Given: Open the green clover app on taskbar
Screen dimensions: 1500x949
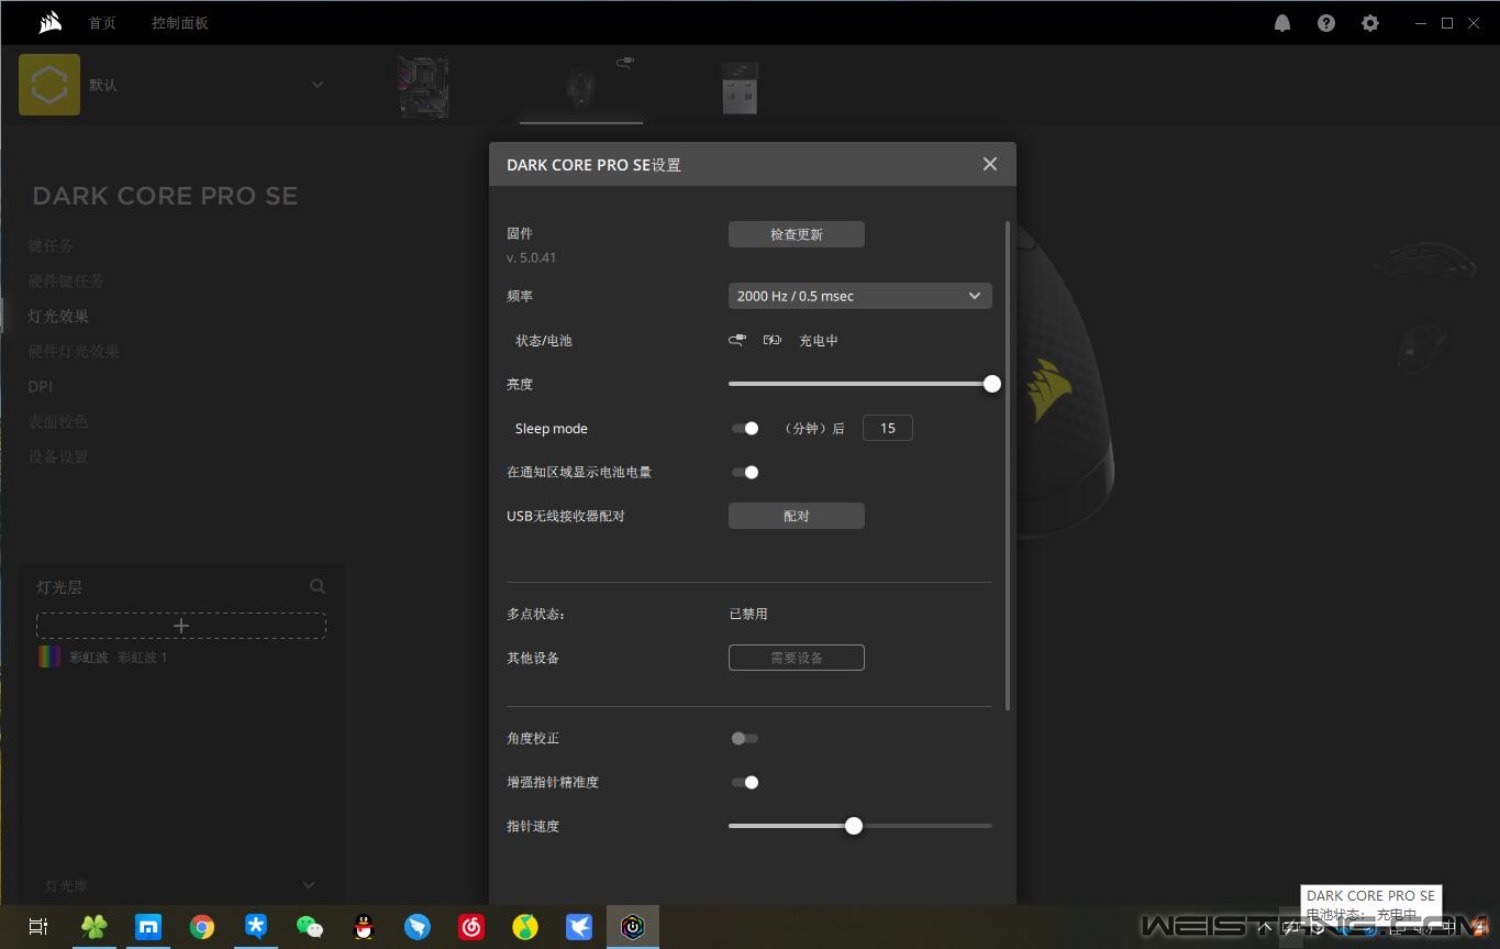Looking at the screenshot, I should (x=94, y=927).
